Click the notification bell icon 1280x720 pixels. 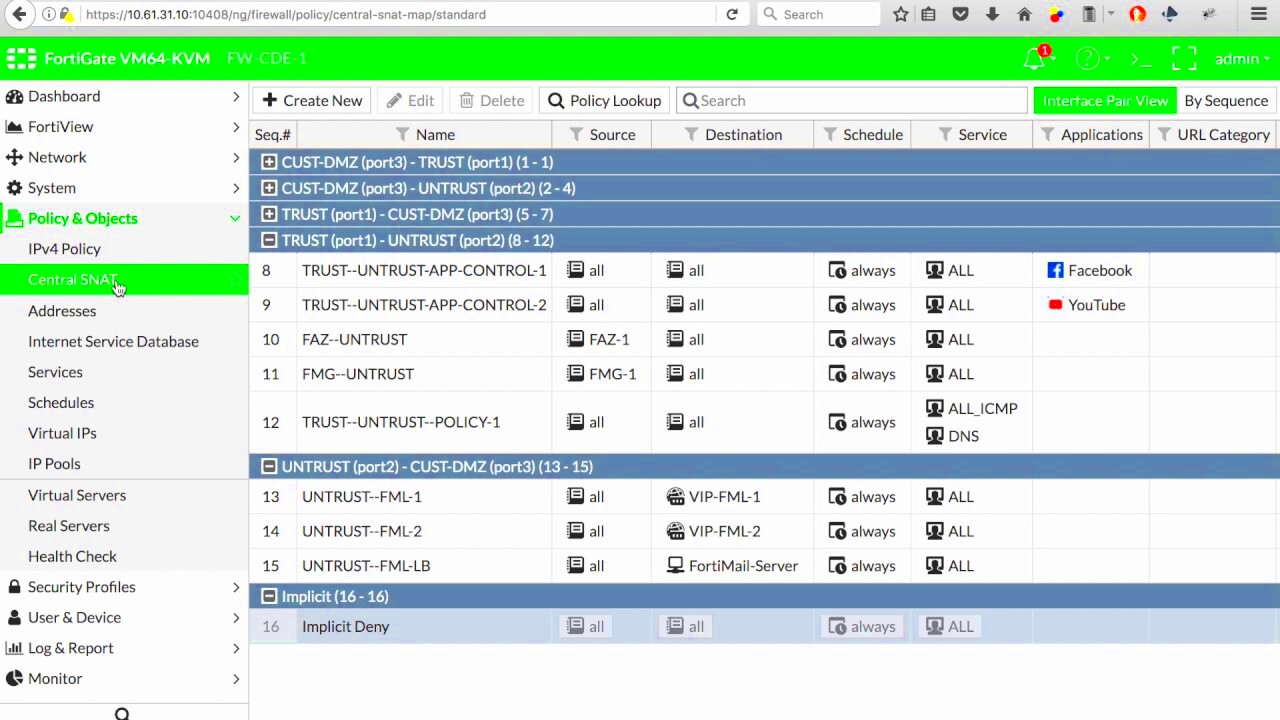1034,58
